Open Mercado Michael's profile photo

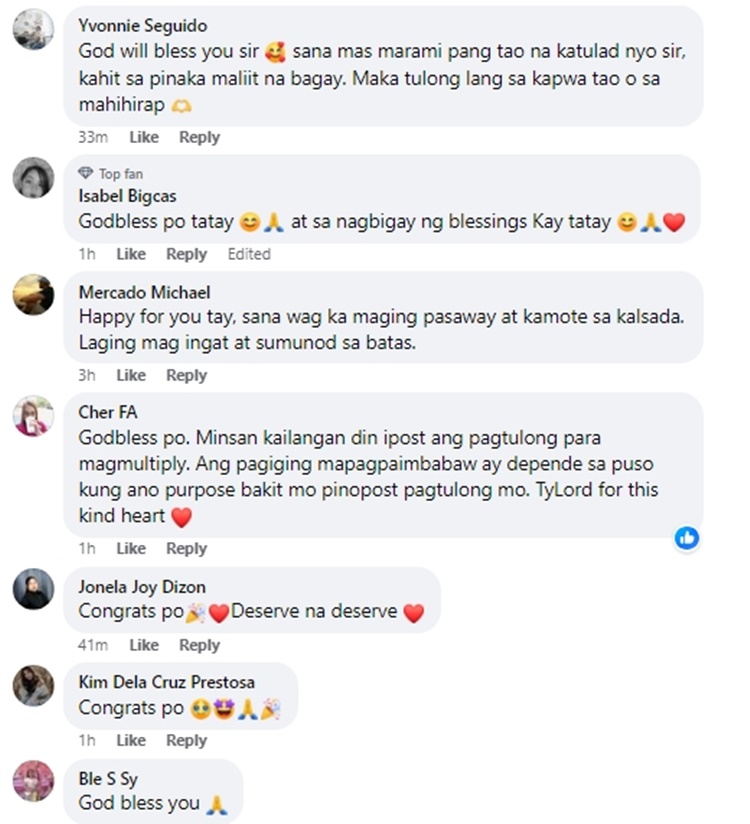33,294
